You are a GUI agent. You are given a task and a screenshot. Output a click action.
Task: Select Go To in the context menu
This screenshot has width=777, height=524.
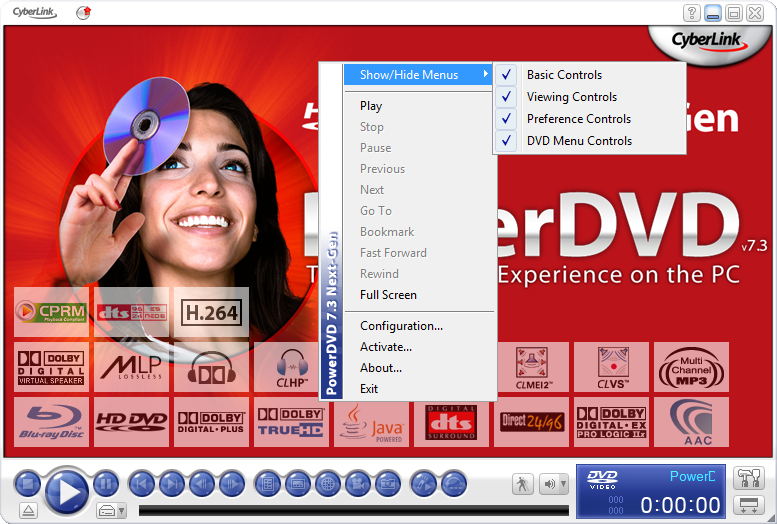coord(419,211)
